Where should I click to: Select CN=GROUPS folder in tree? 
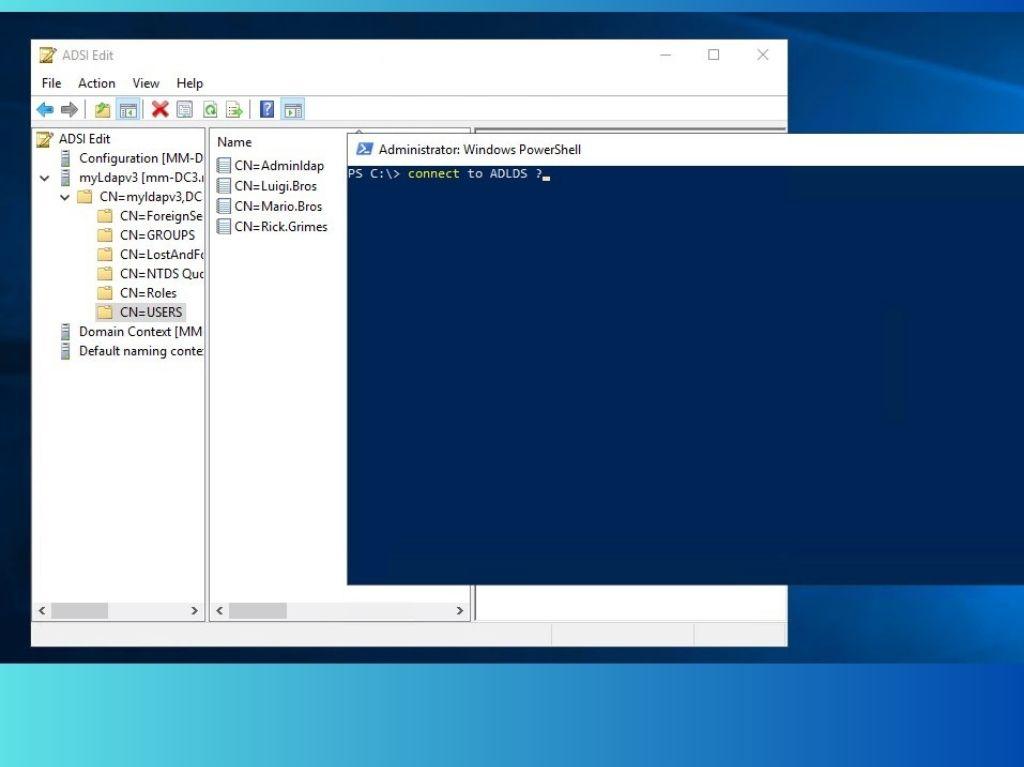157,235
